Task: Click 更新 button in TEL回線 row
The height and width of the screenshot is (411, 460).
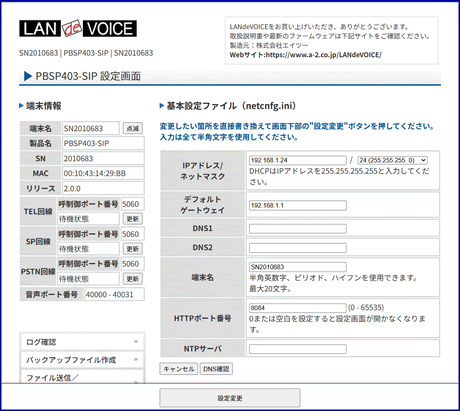Action: point(133,219)
